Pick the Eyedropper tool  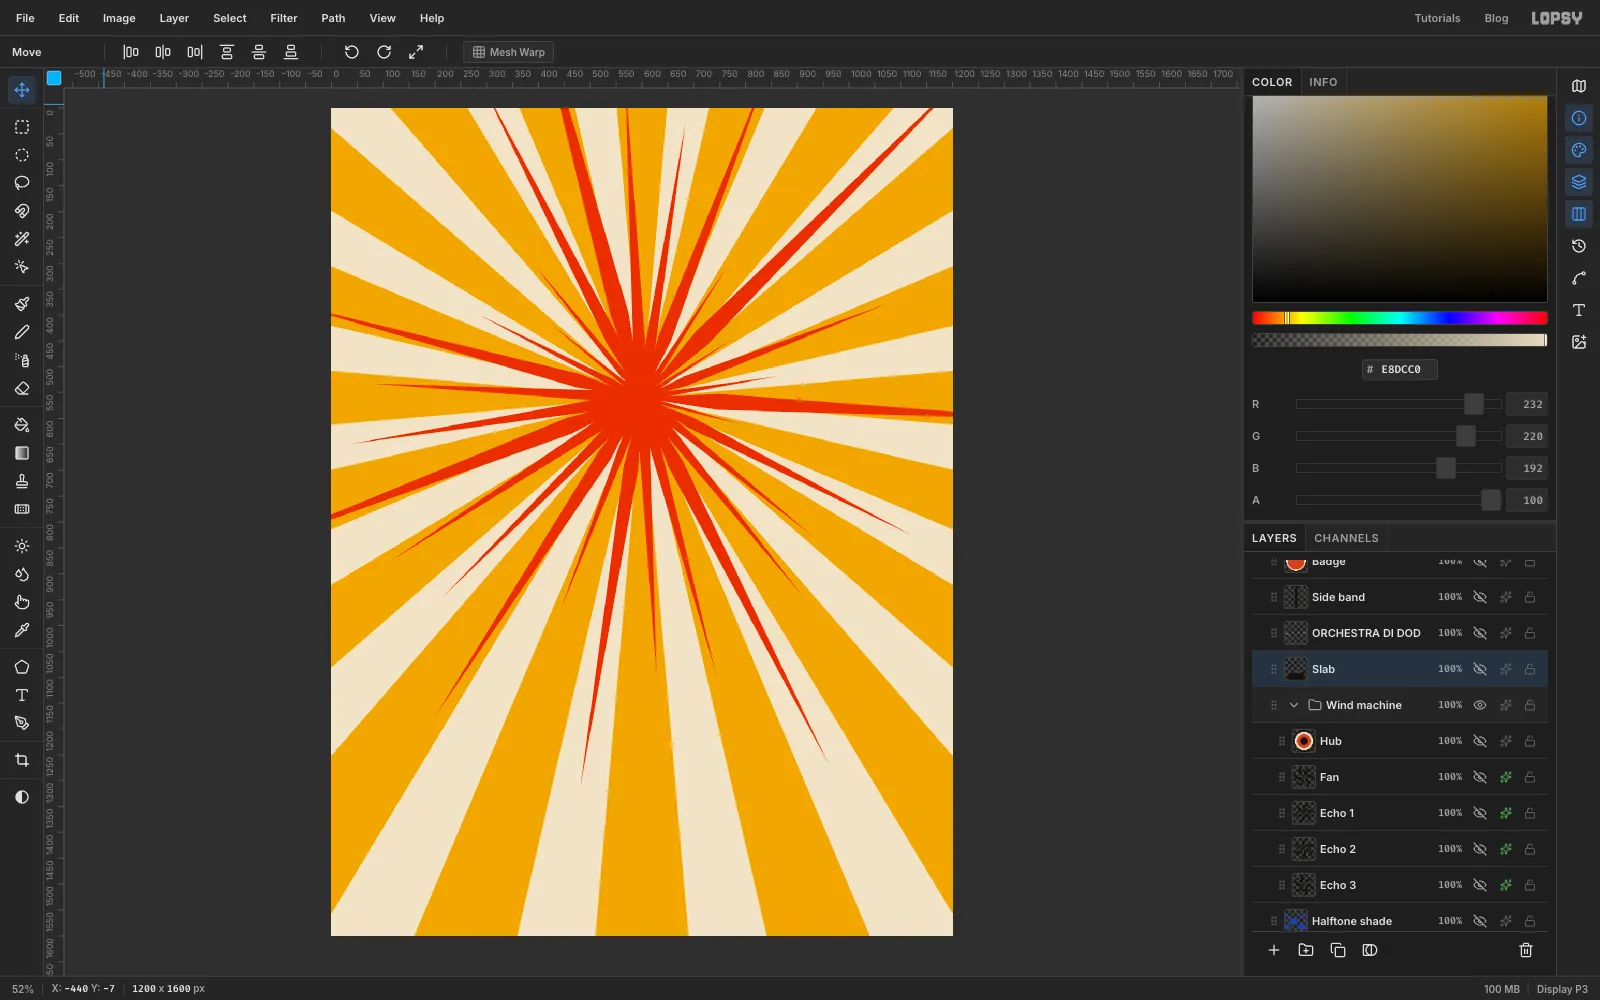pyautogui.click(x=22, y=630)
